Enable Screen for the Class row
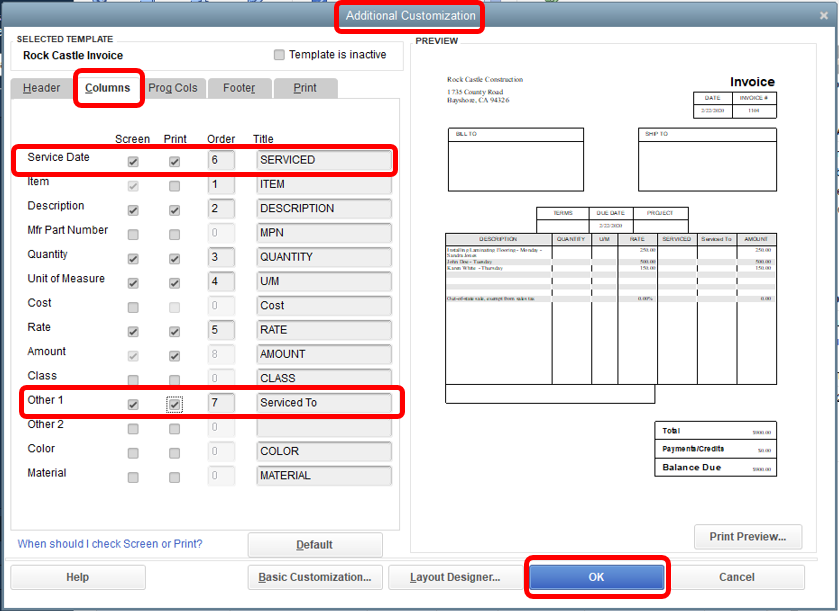 click(133, 379)
